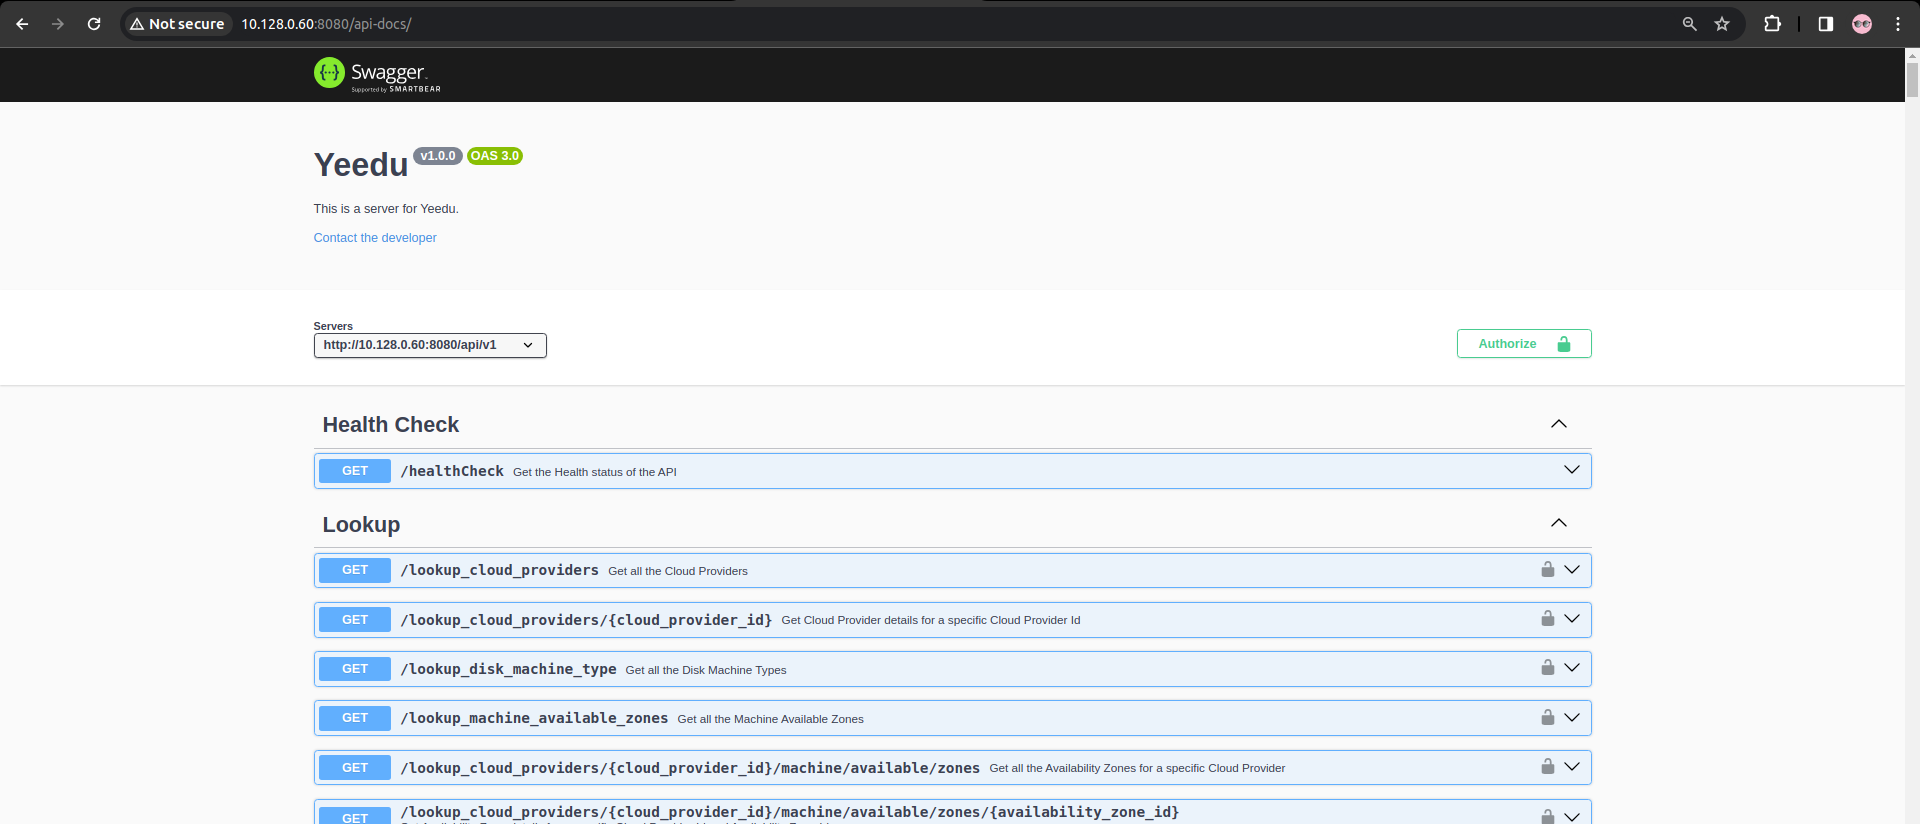
Task: Click the Yeedu title
Action: click(361, 165)
